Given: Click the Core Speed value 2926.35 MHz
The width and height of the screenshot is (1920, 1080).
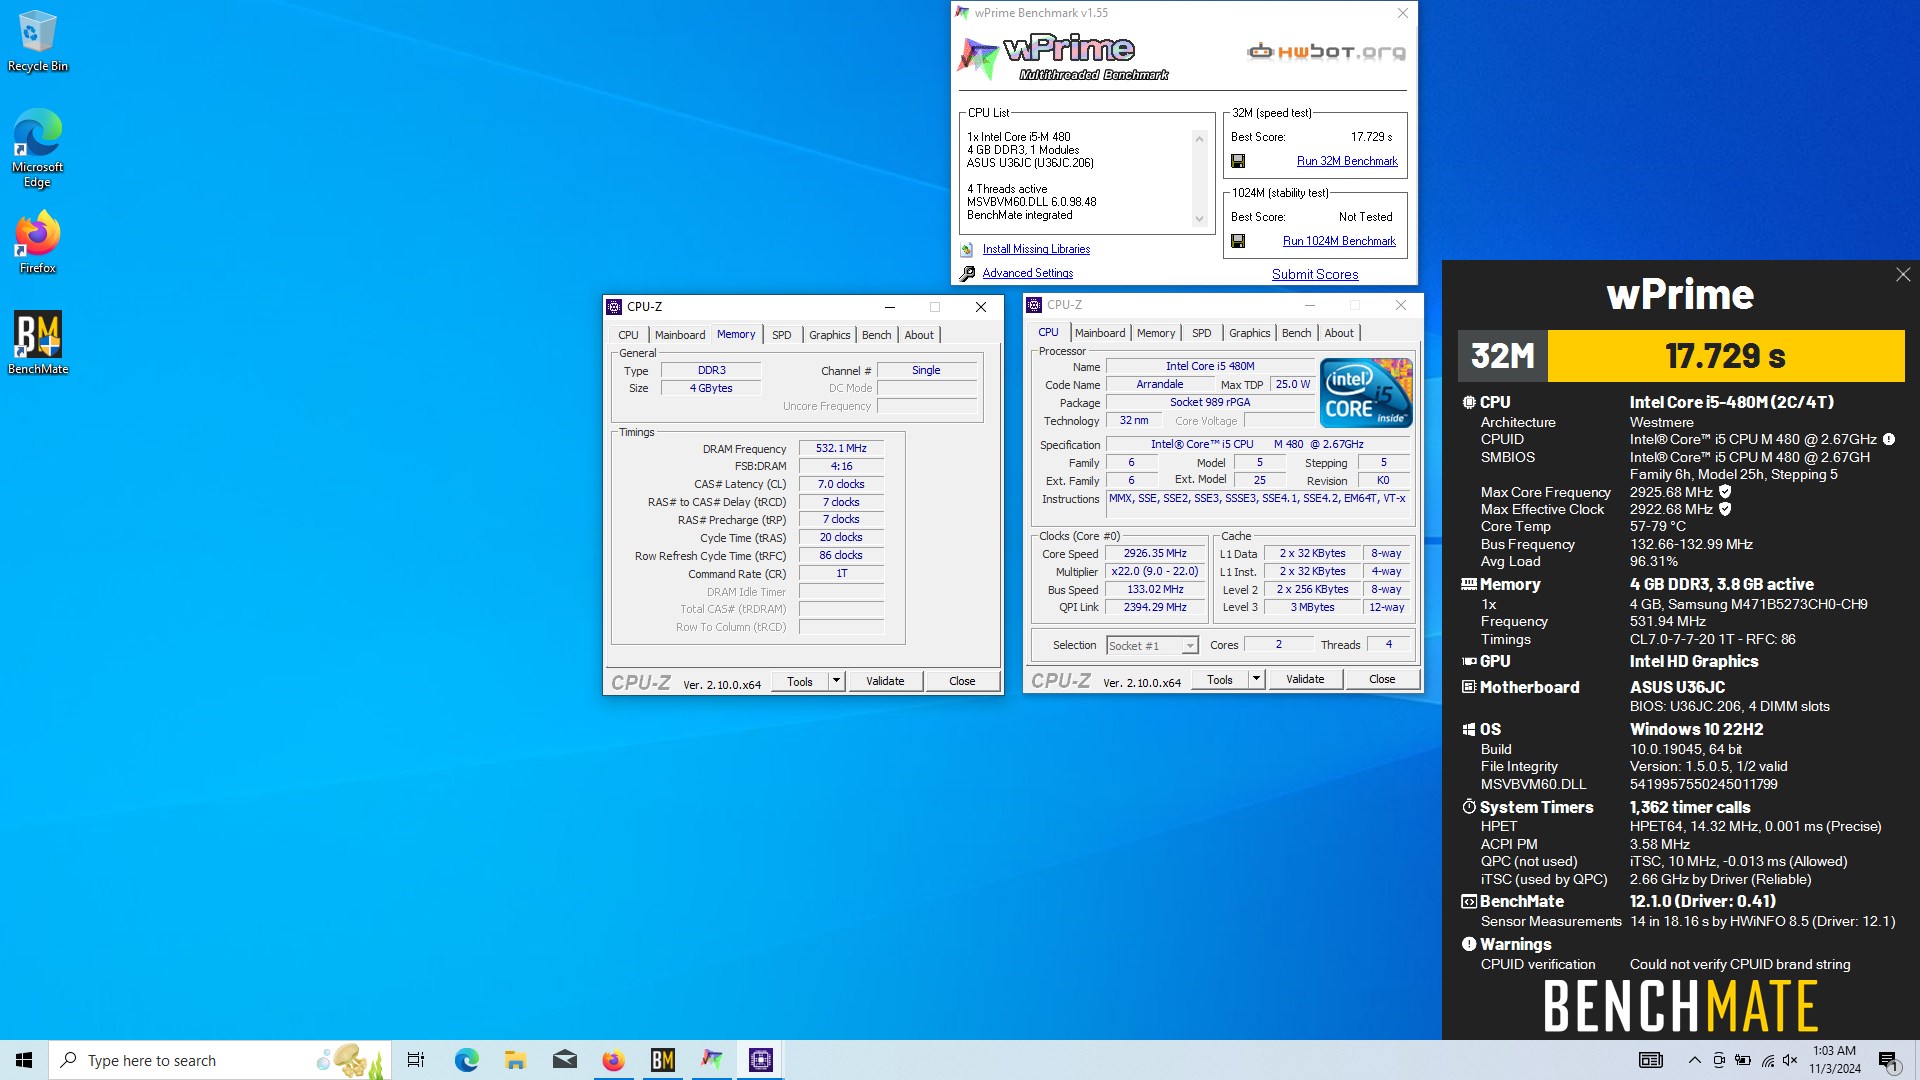Looking at the screenshot, I should 1155,554.
